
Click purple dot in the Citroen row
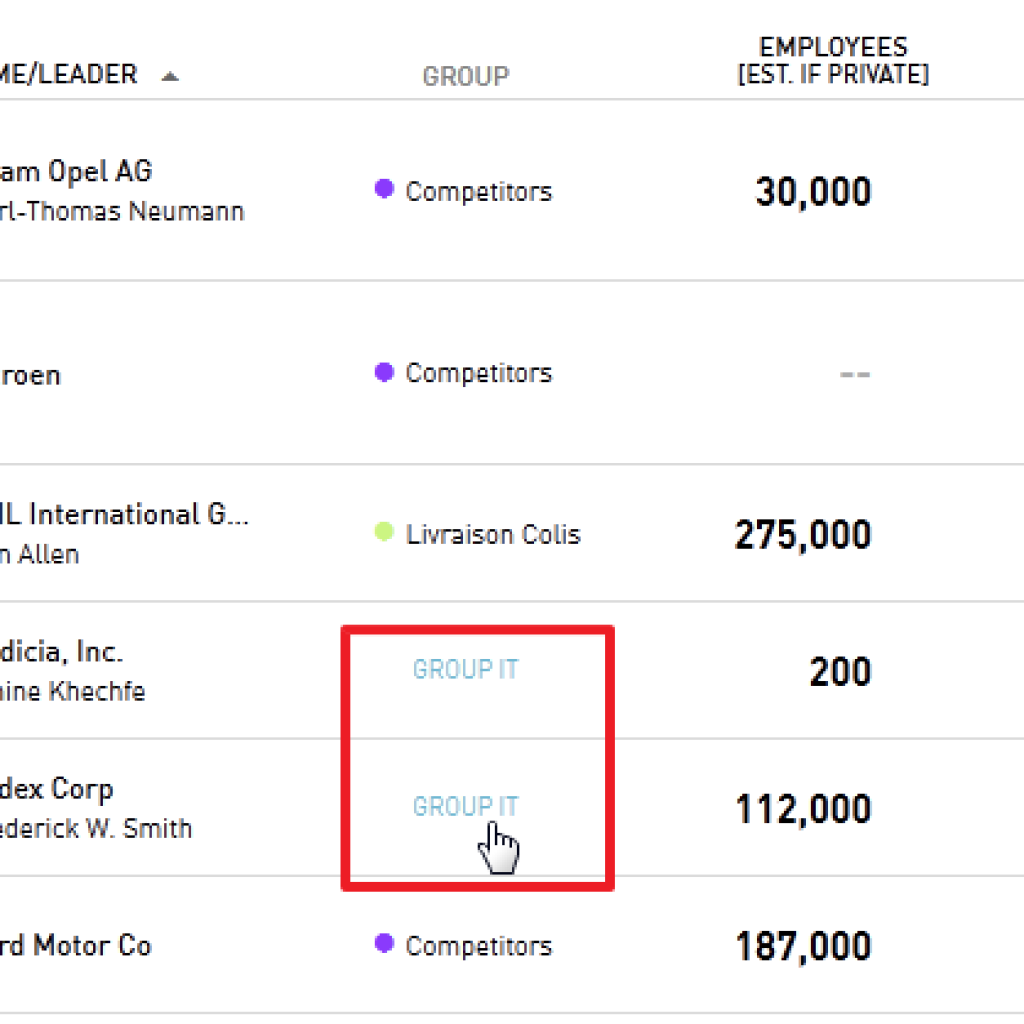tap(384, 372)
